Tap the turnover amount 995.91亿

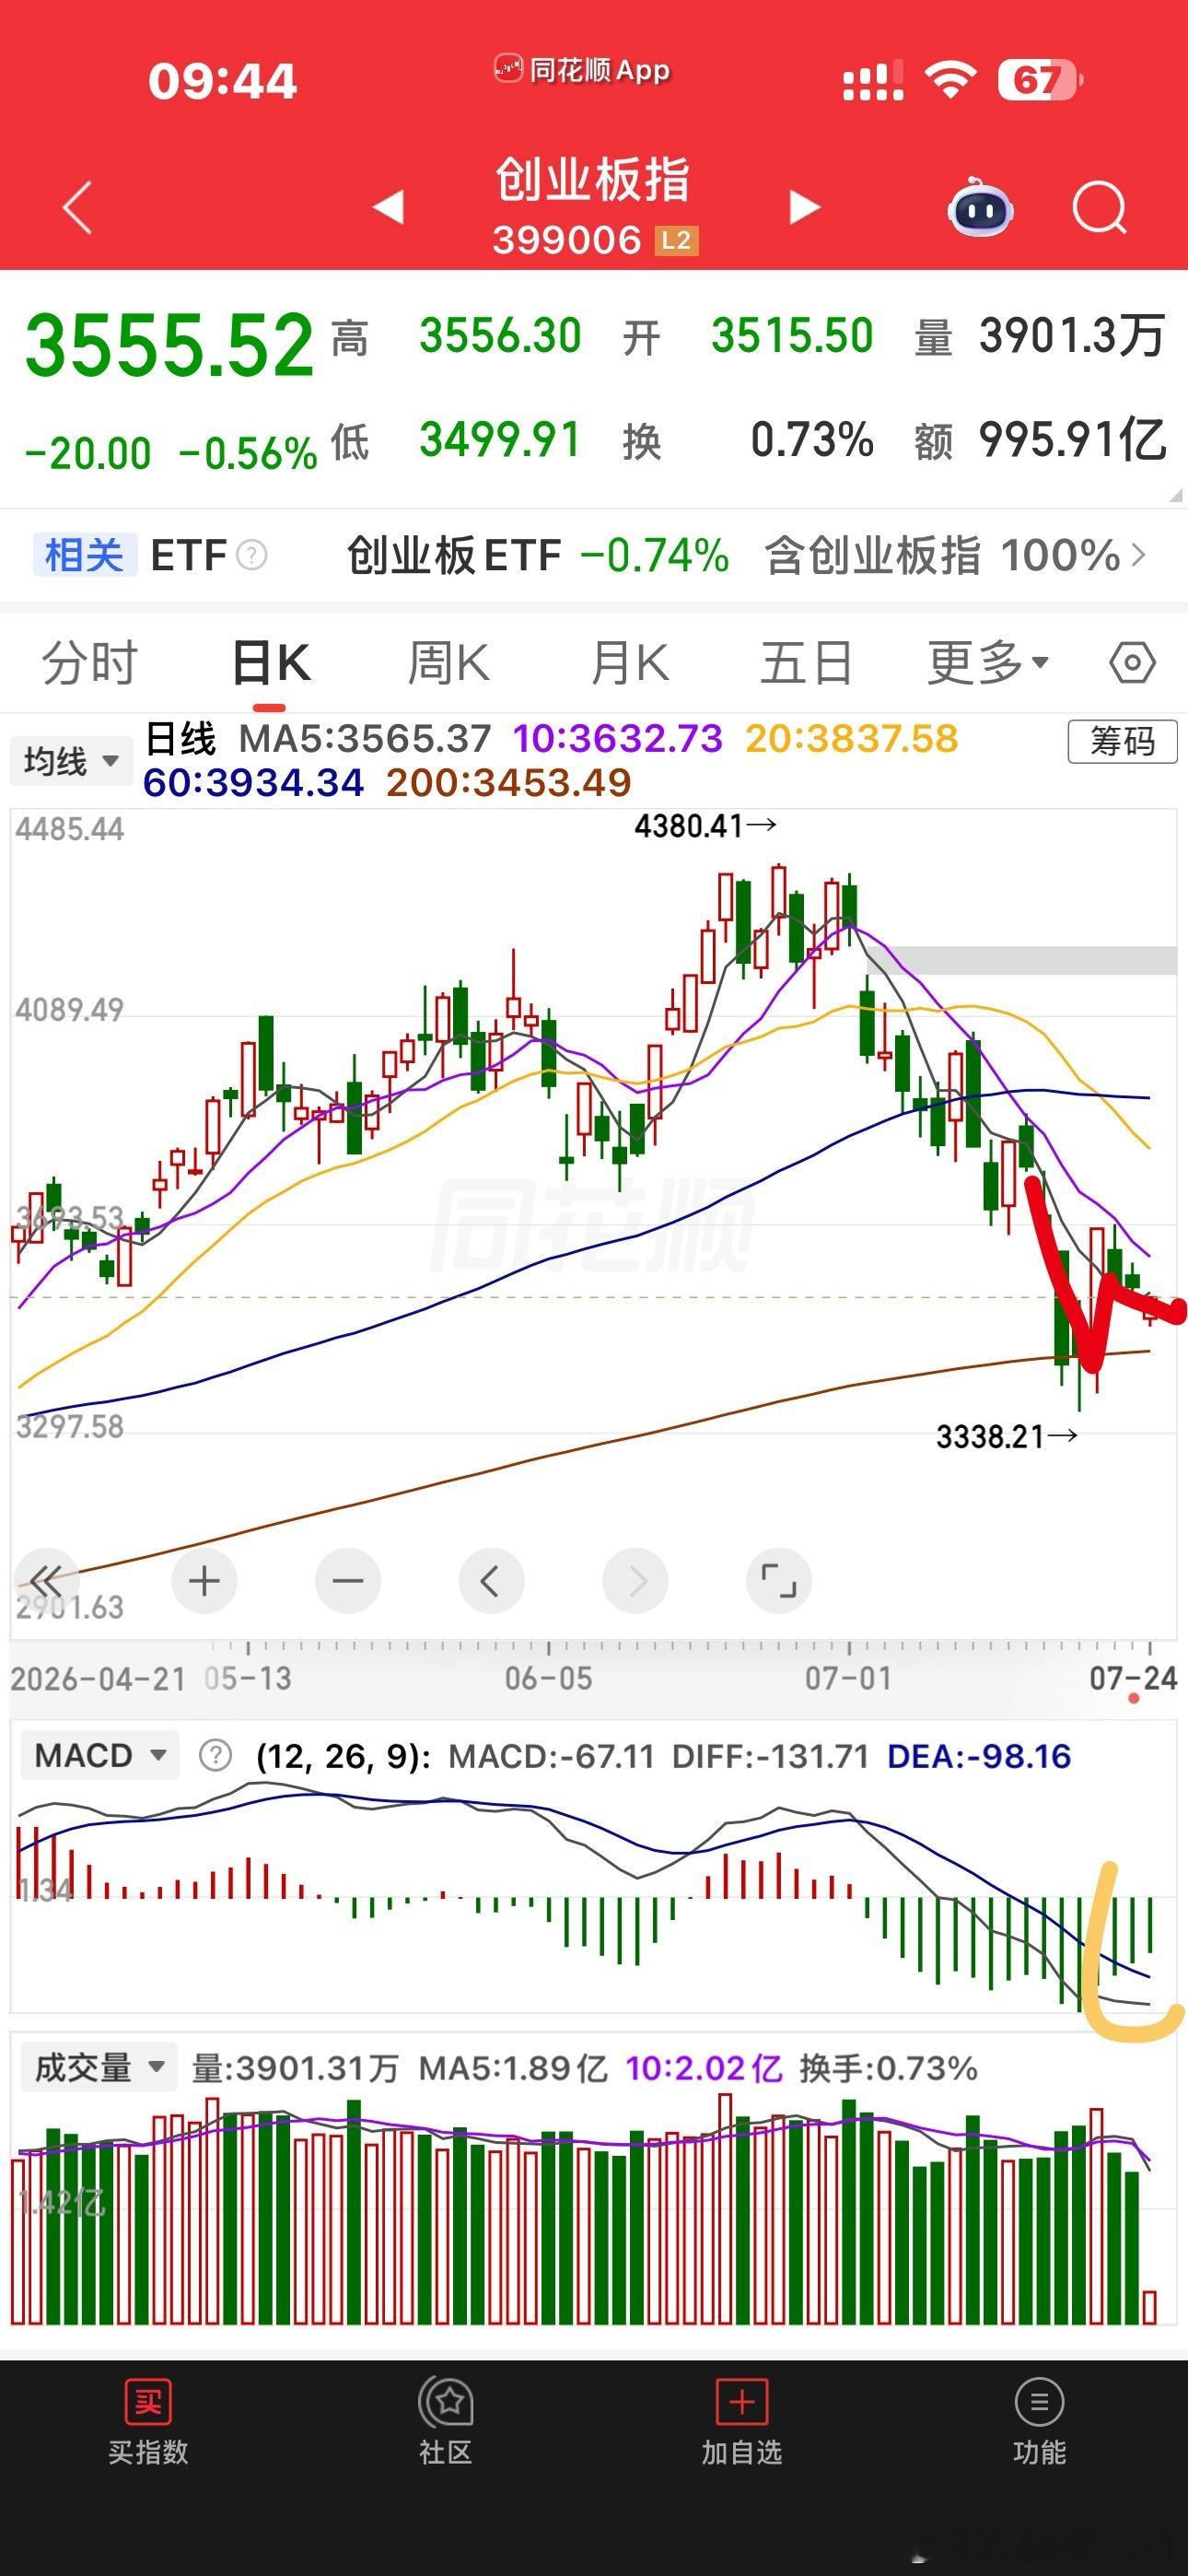tap(1072, 440)
